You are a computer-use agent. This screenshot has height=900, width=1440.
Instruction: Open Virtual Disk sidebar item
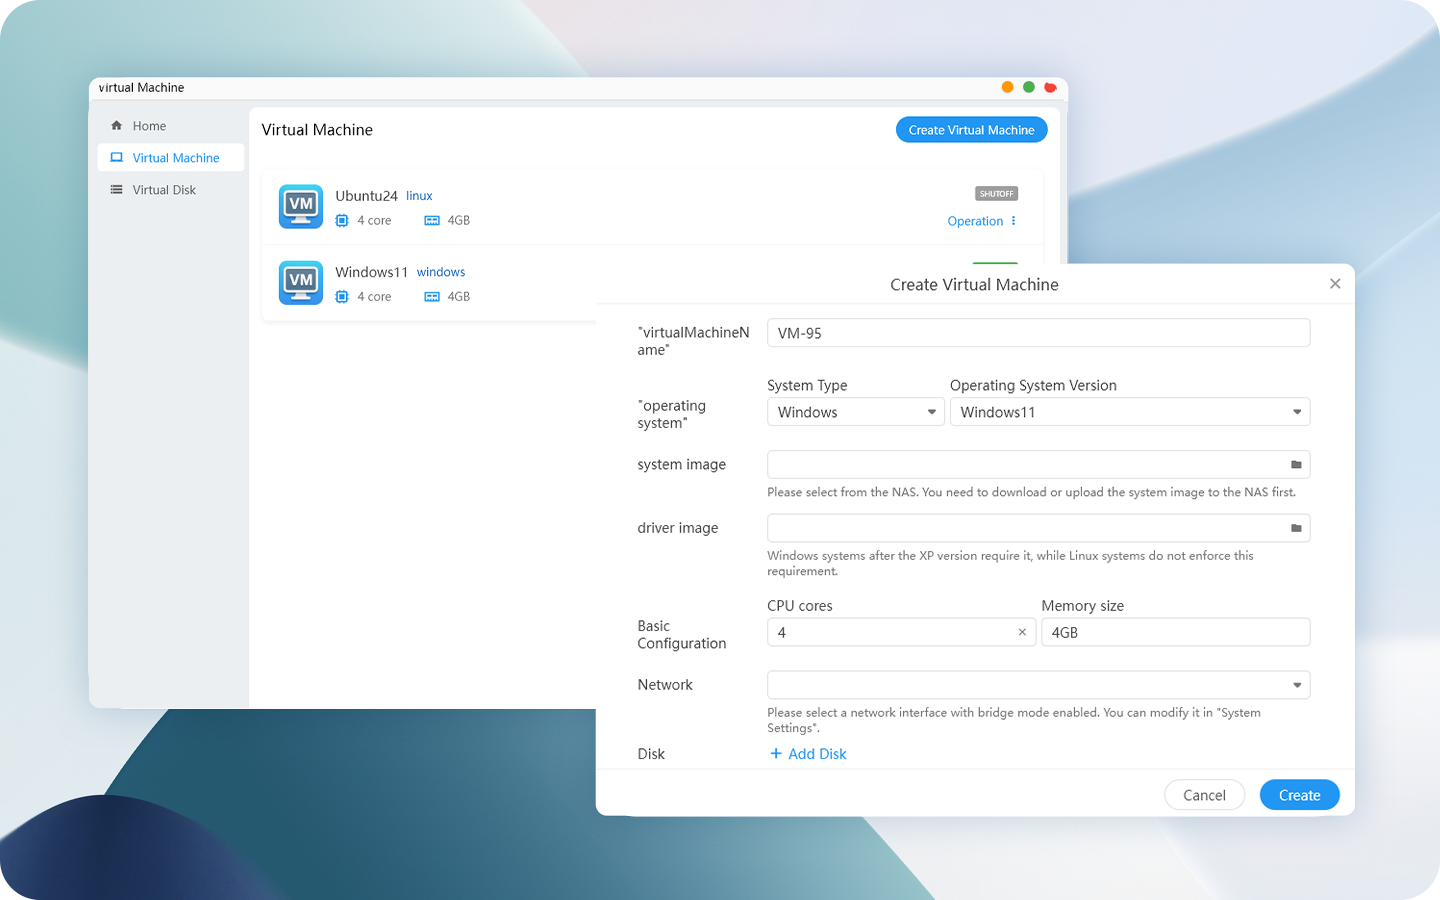pyautogui.click(x=170, y=190)
